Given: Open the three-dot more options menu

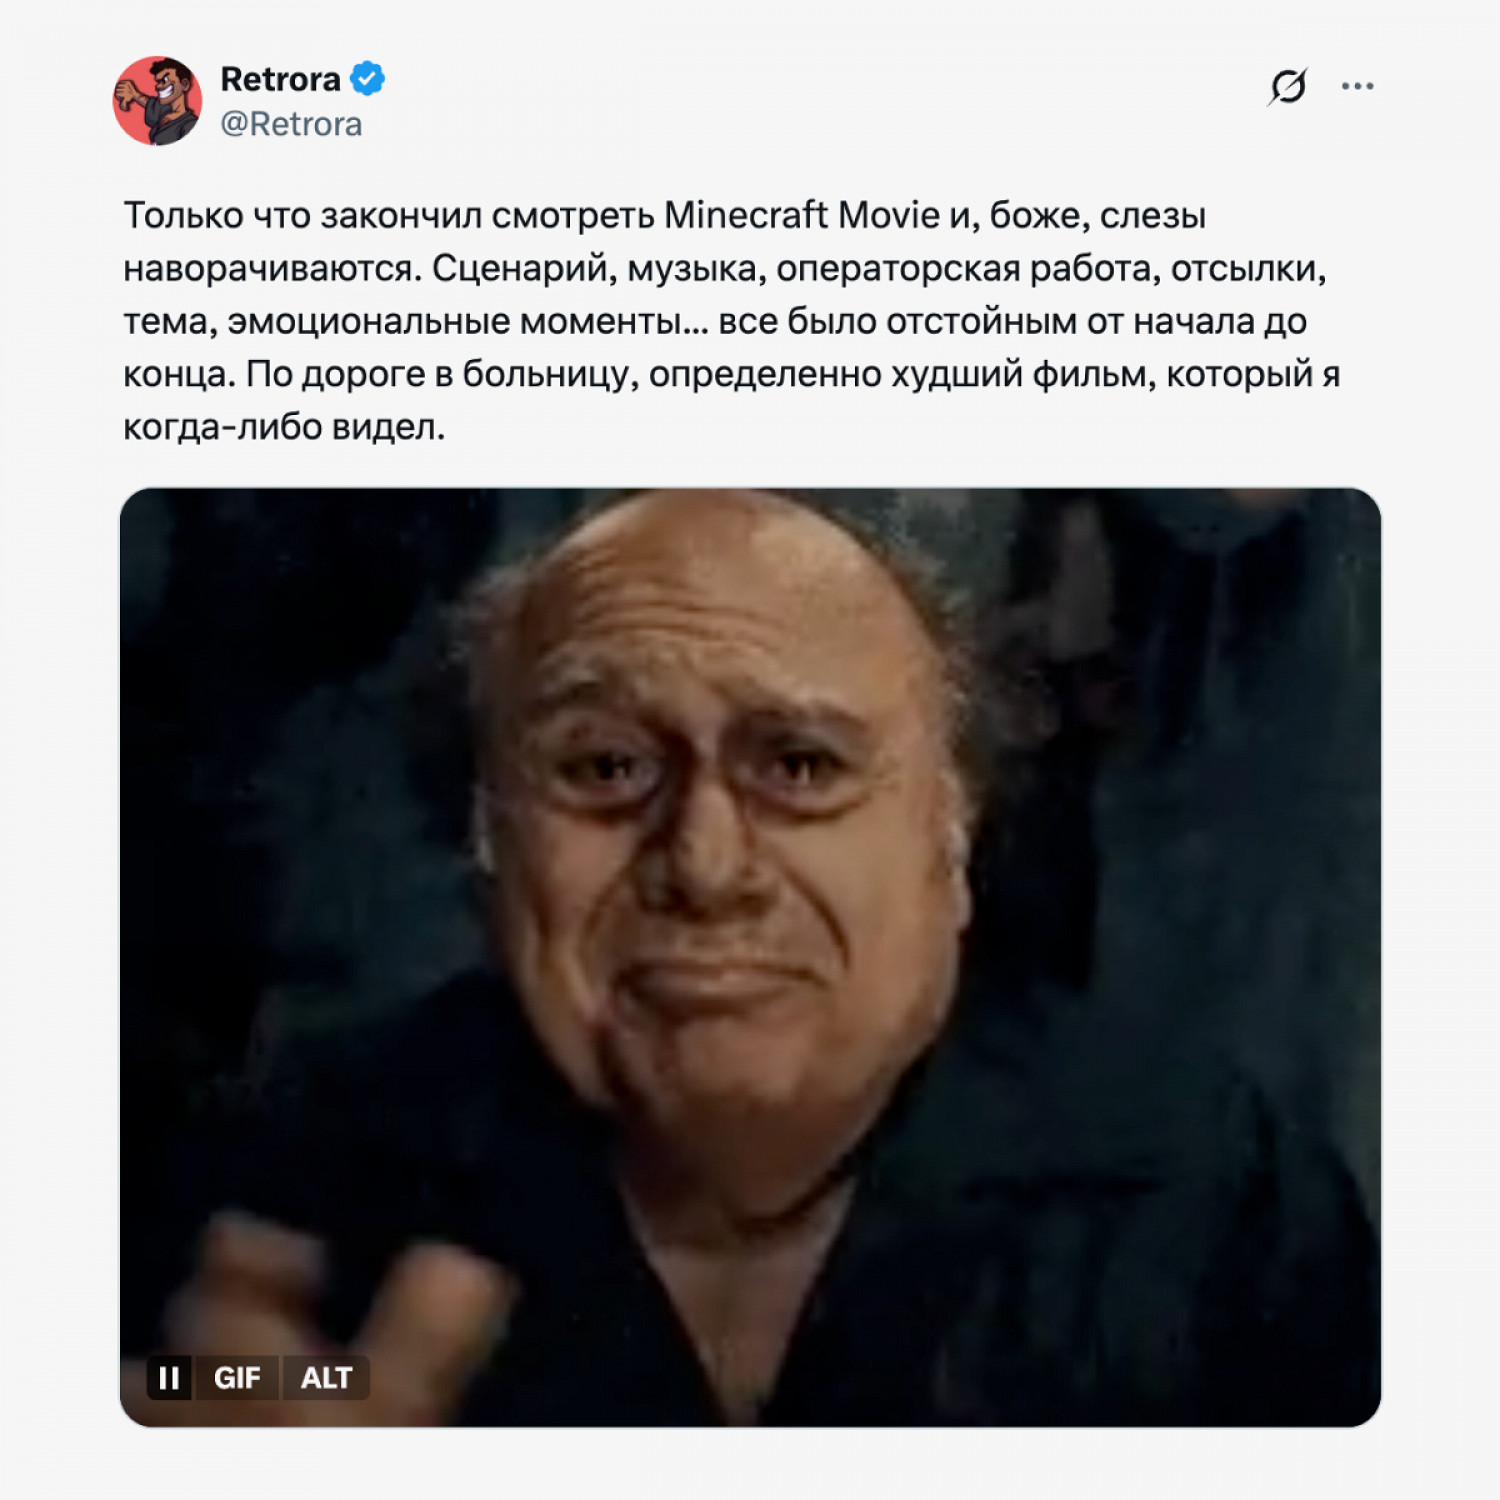Looking at the screenshot, I should (x=1357, y=86).
